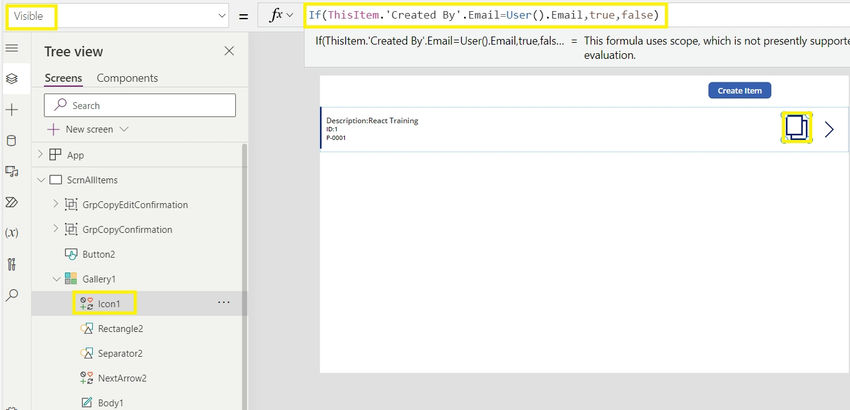Select GrpCopyConfirmation in the tree
Screen dimensions: 850x410
(x=127, y=229)
